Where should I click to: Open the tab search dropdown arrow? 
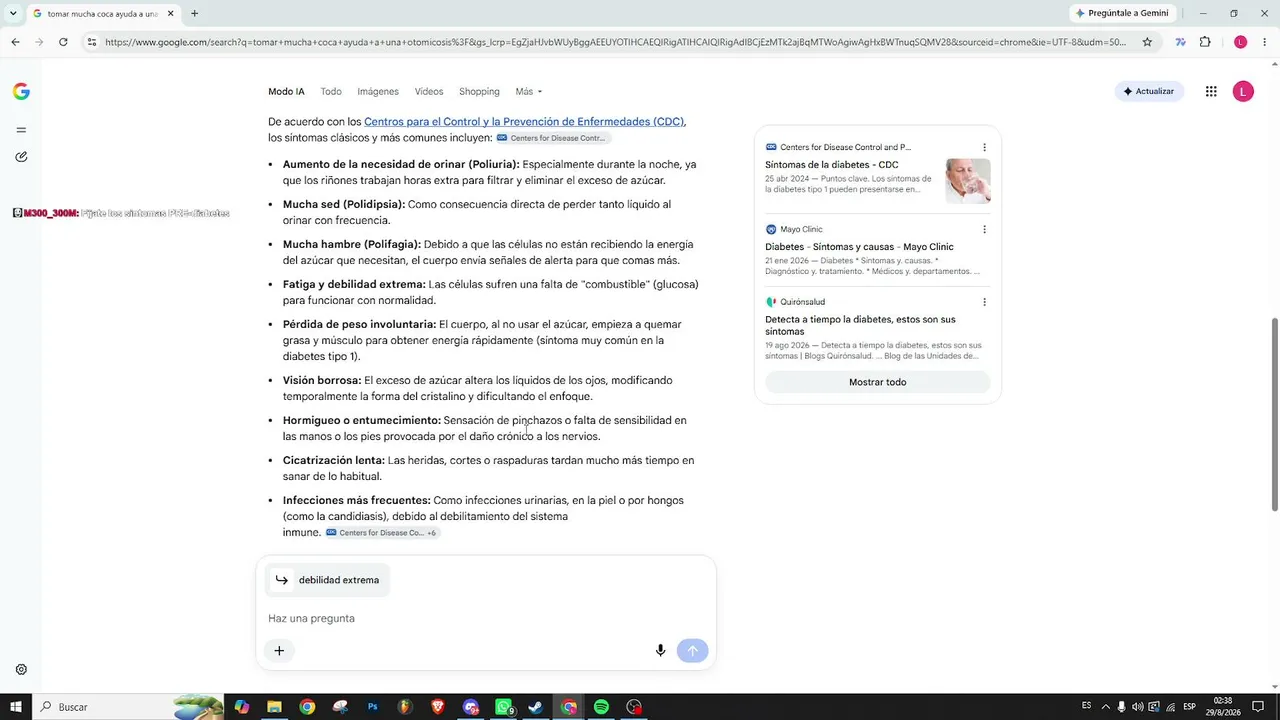tap(12, 14)
